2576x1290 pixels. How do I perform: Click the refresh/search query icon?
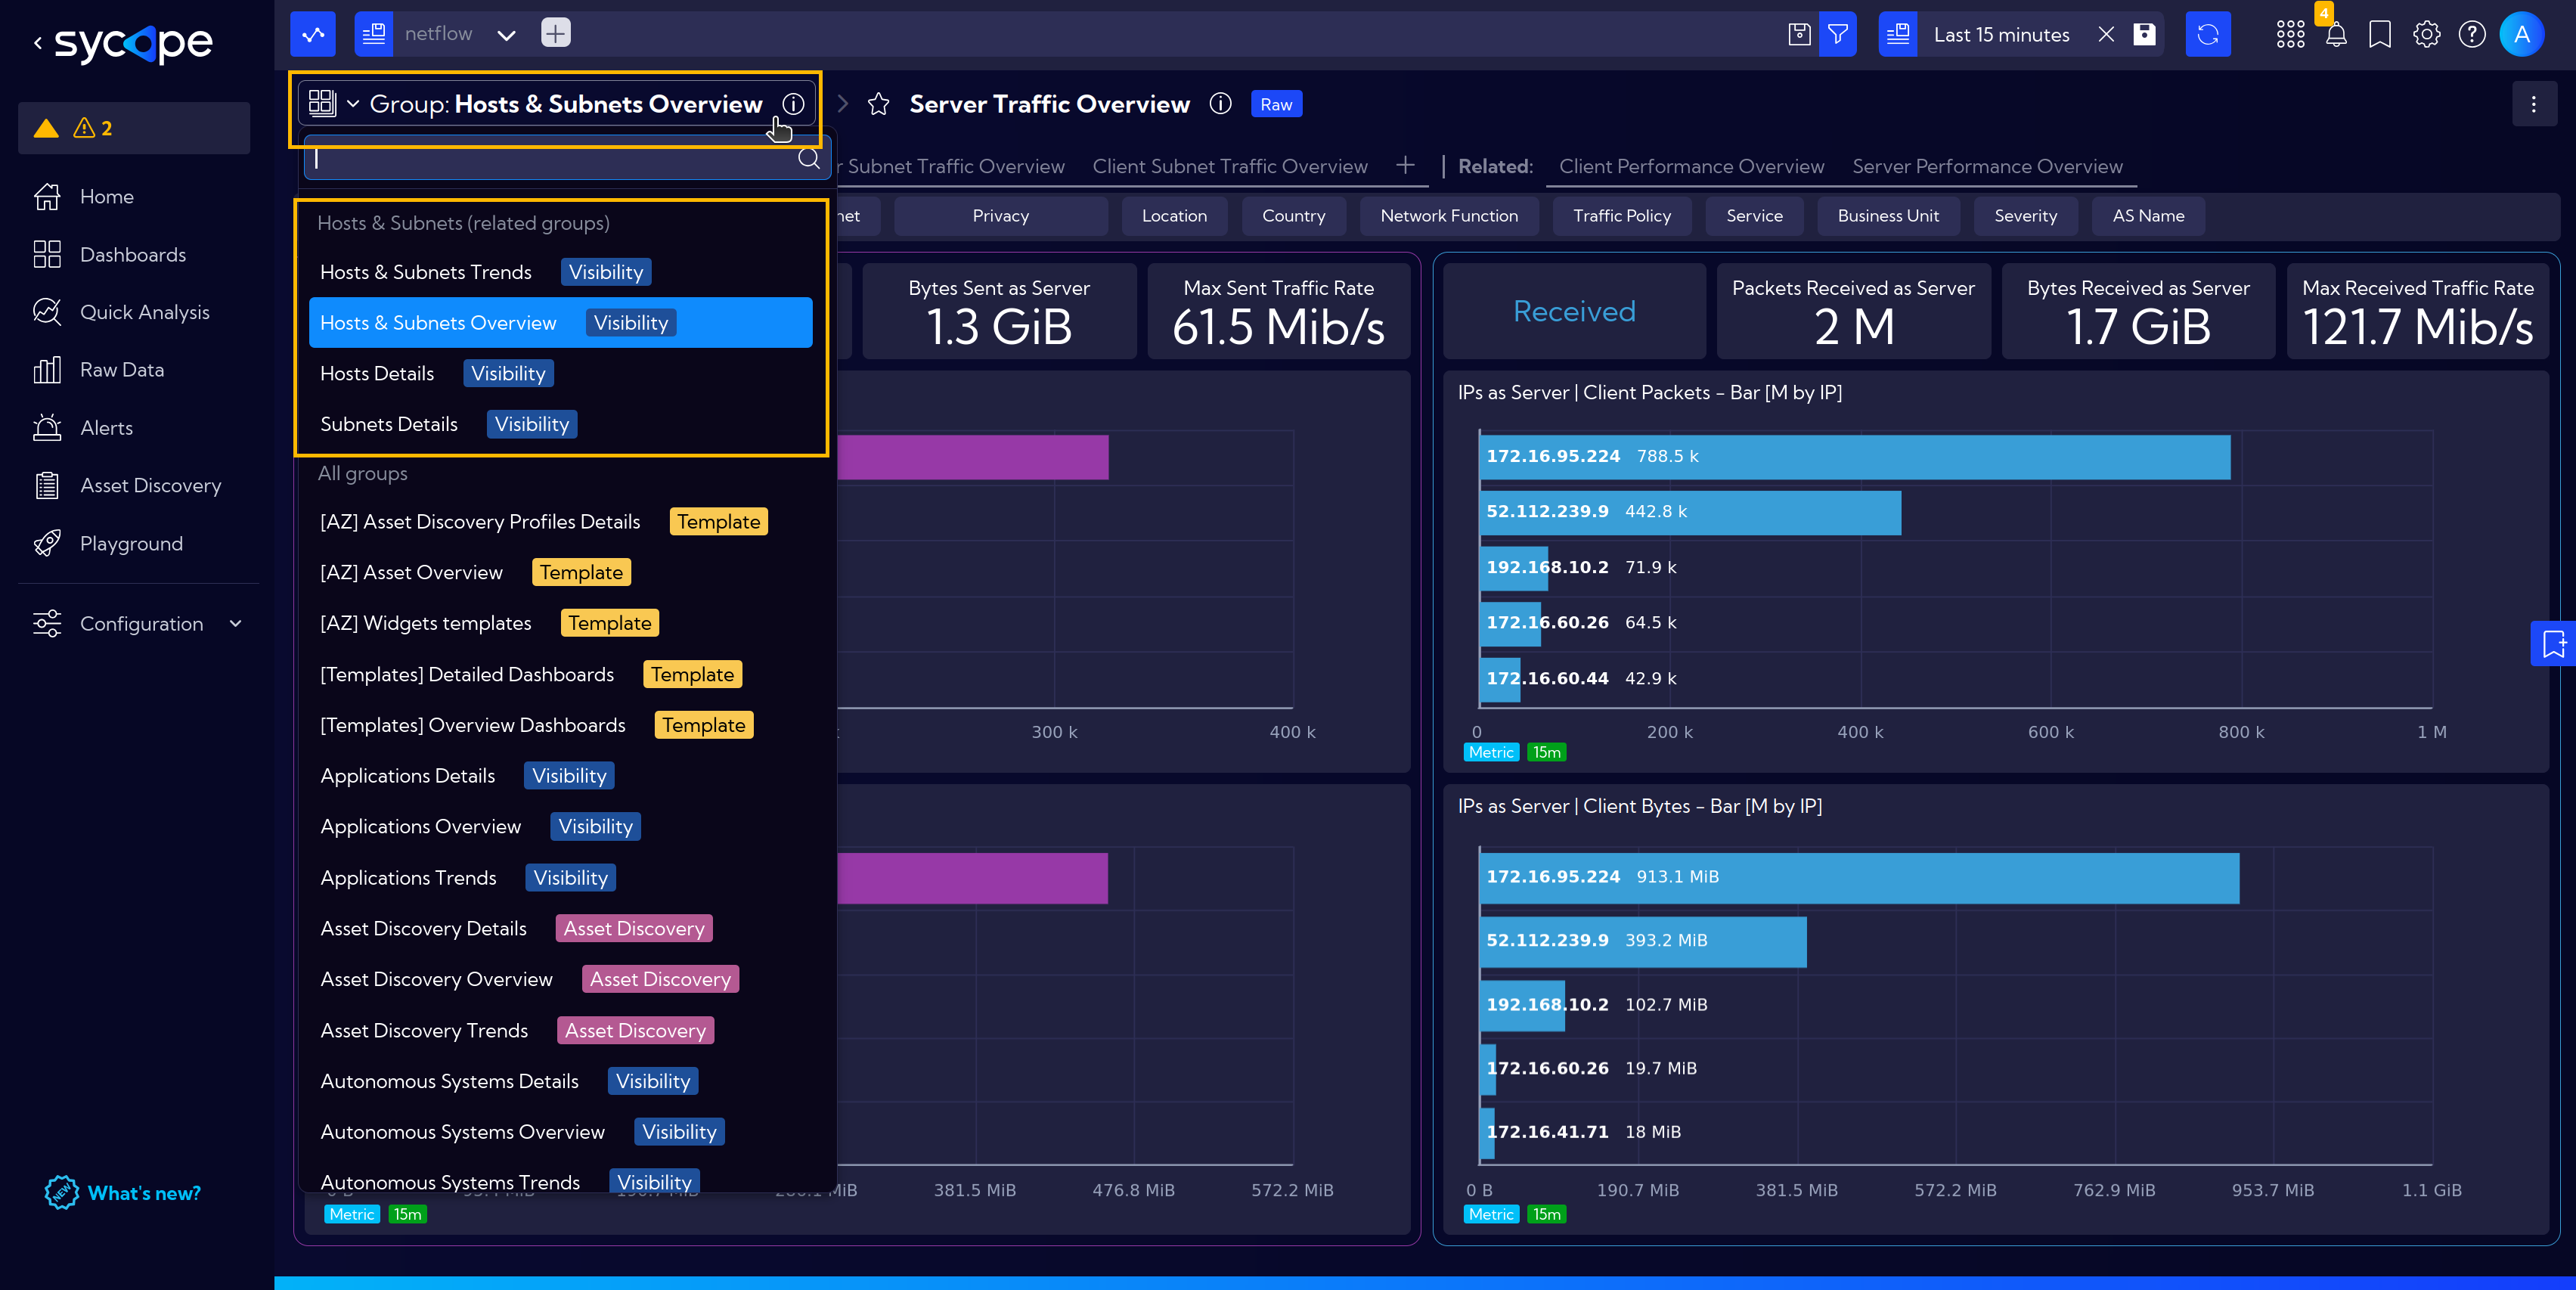2209,33
